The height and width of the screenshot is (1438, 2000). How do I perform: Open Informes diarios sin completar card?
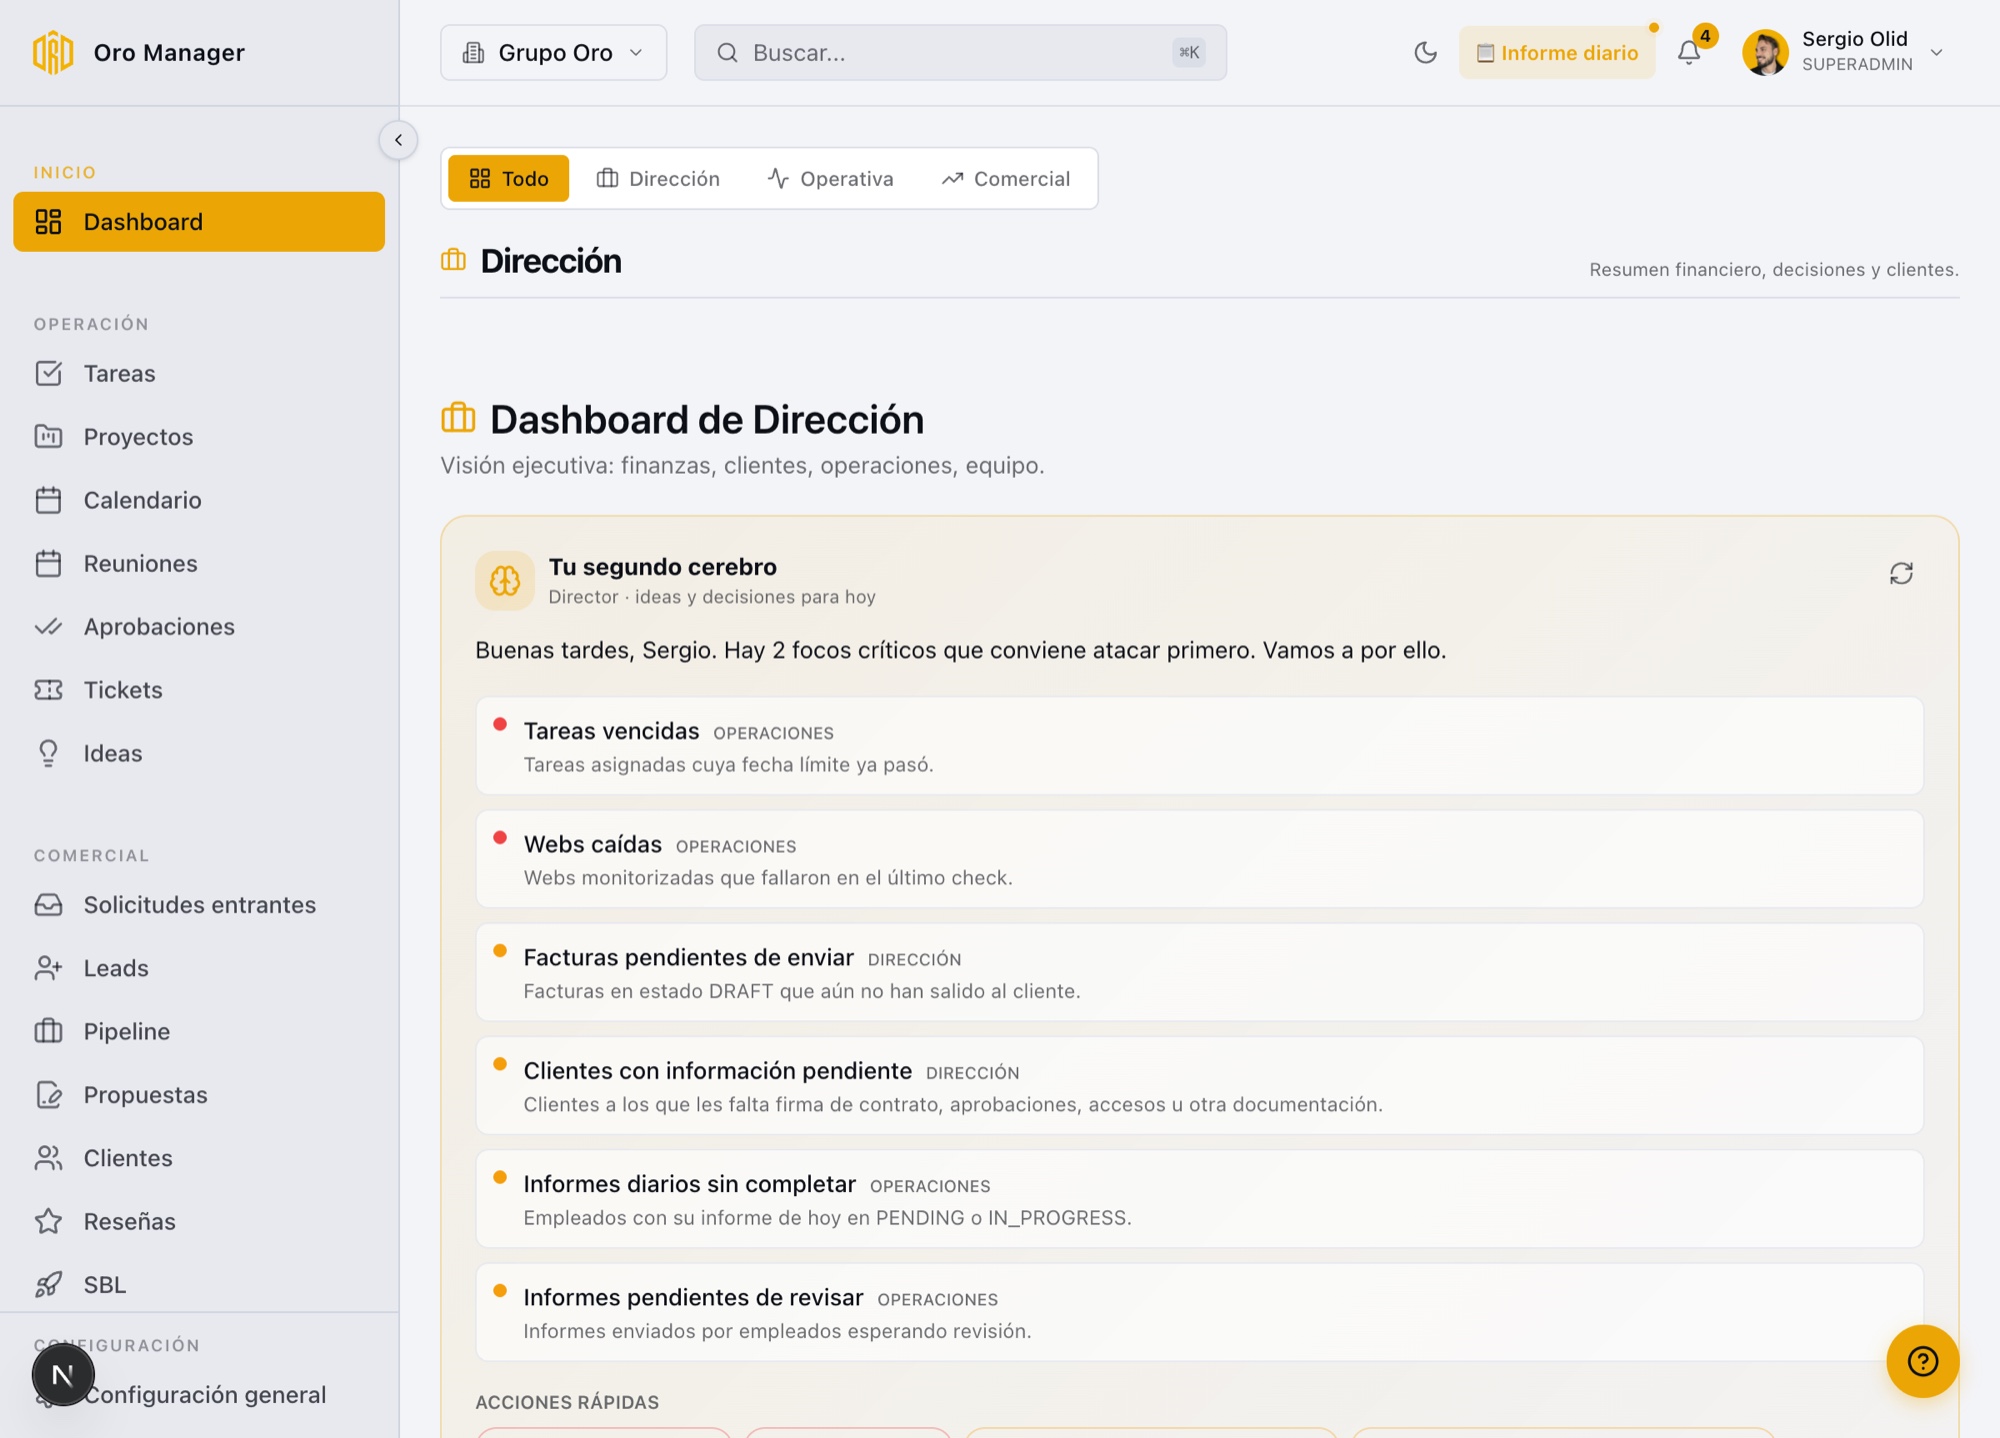1199,1198
